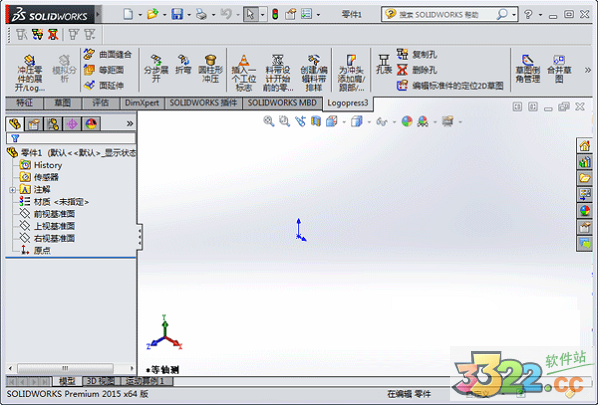Open the DisplayManager tab icon
This screenshot has width=600, height=406.
(91, 124)
